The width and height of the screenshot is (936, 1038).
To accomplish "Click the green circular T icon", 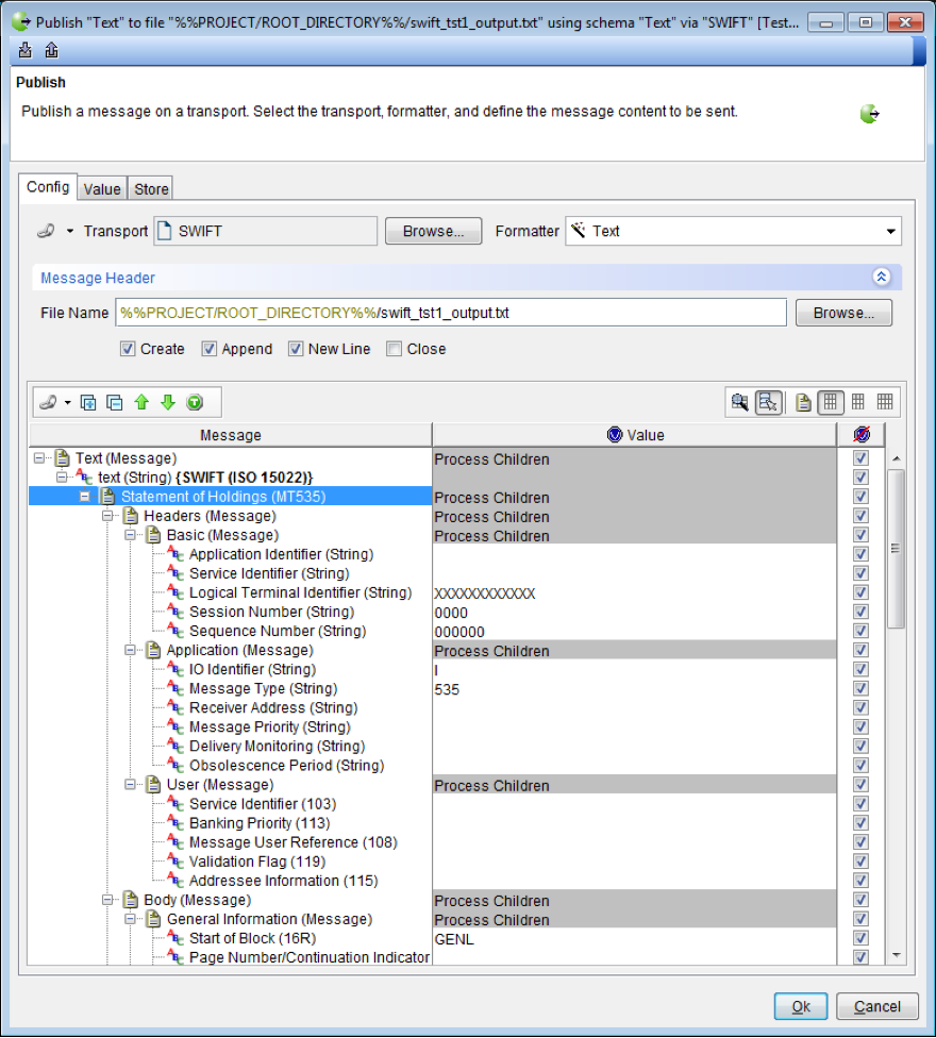I will [195, 402].
